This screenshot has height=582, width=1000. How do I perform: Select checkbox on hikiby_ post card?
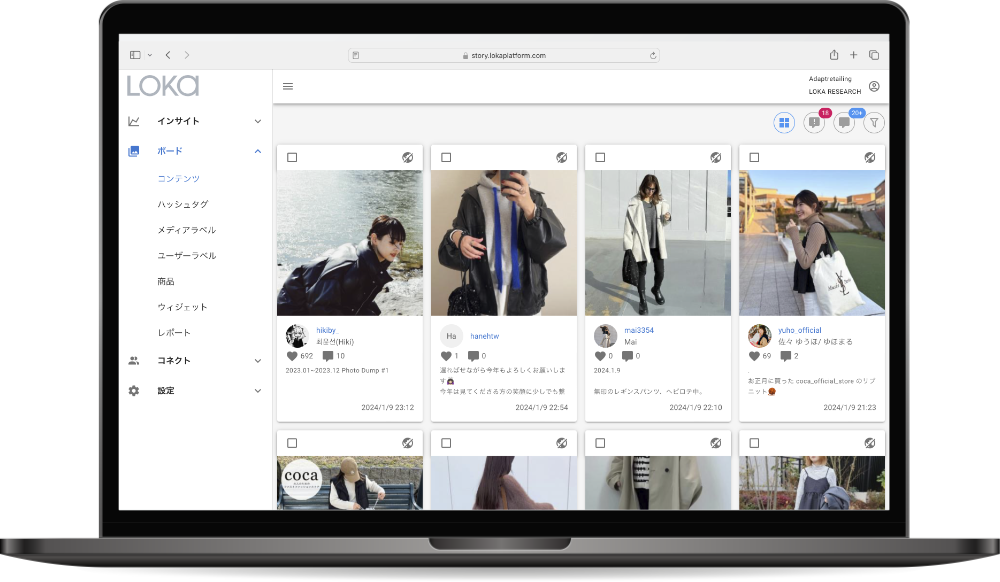point(292,158)
